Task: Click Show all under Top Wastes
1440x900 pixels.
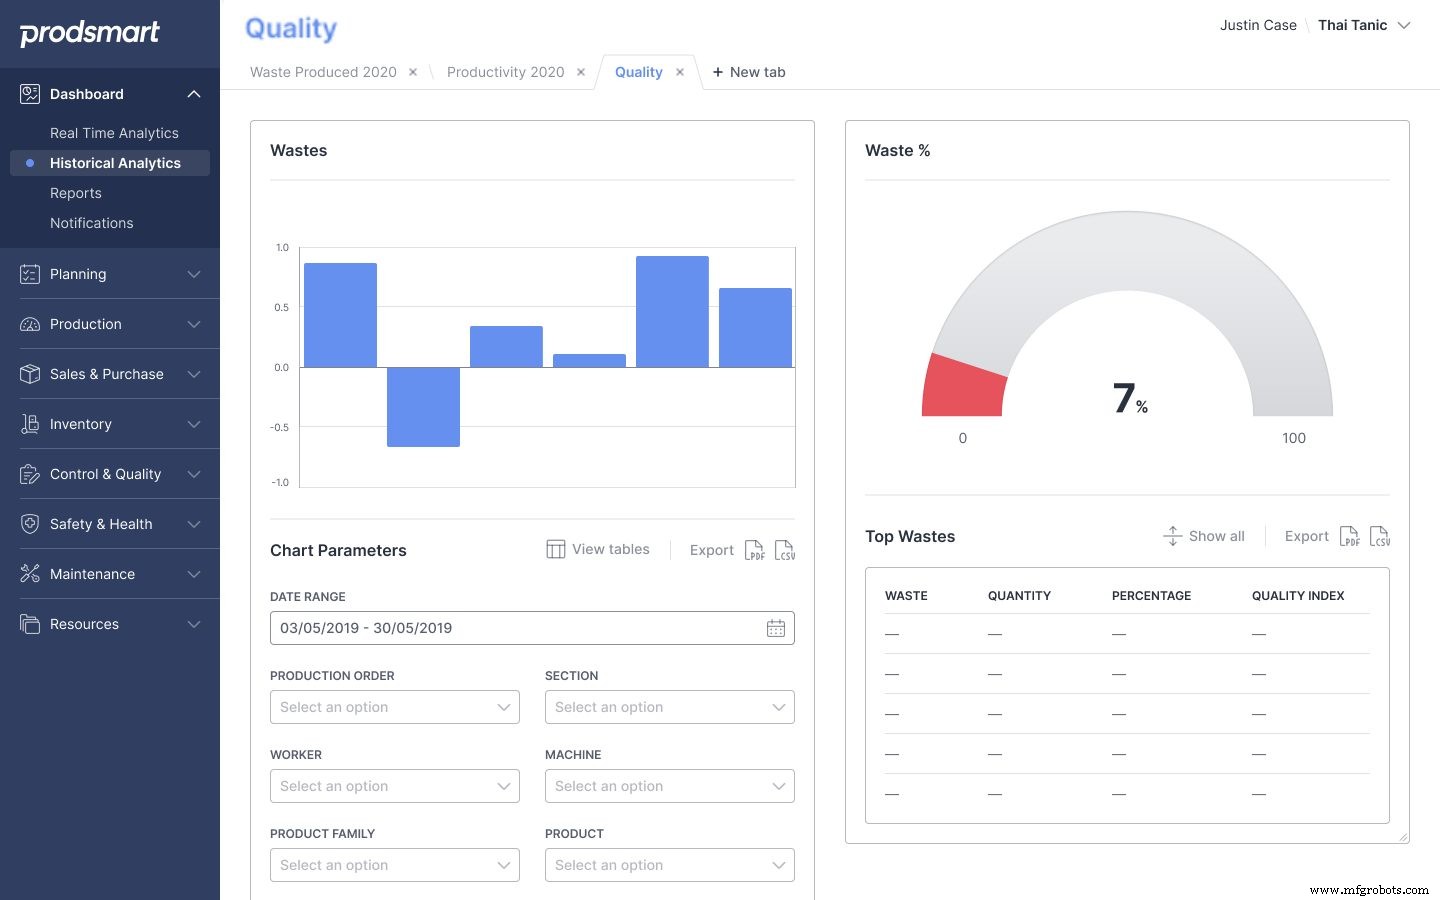Action: coord(1204,536)
